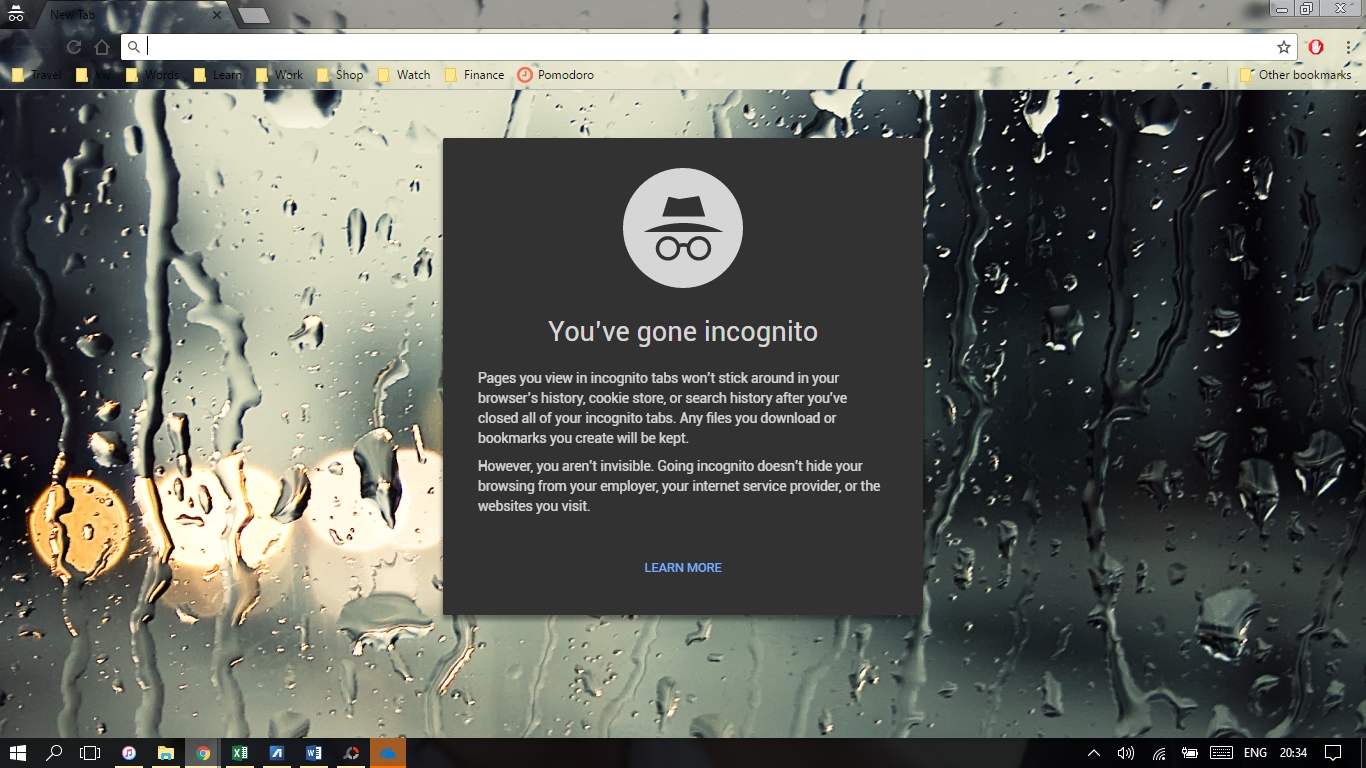Open Task View on the taskbar
Screen dimensions: 1366x768
91,753
